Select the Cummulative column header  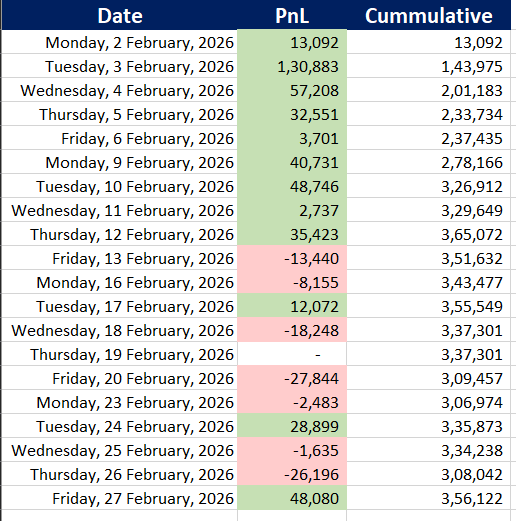click(429, 15)
